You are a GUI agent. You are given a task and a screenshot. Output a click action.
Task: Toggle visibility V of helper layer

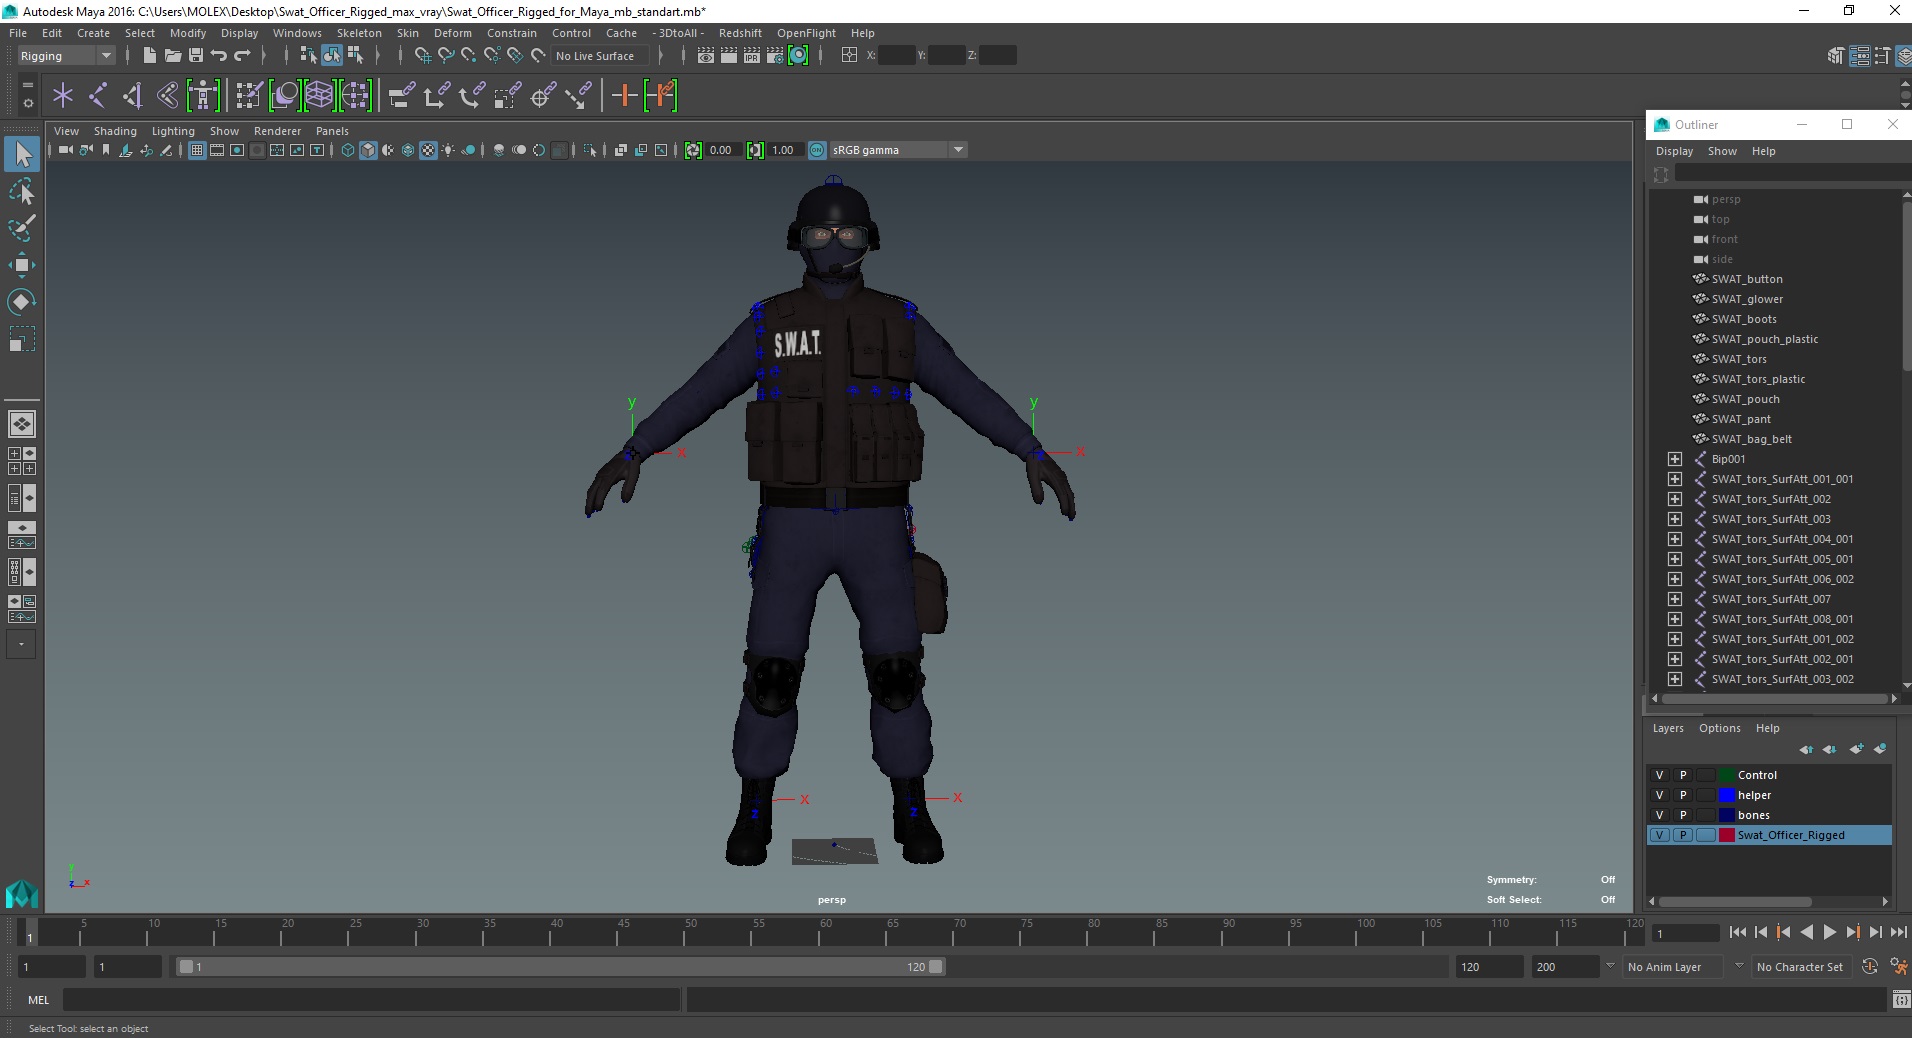(1660, 795)
